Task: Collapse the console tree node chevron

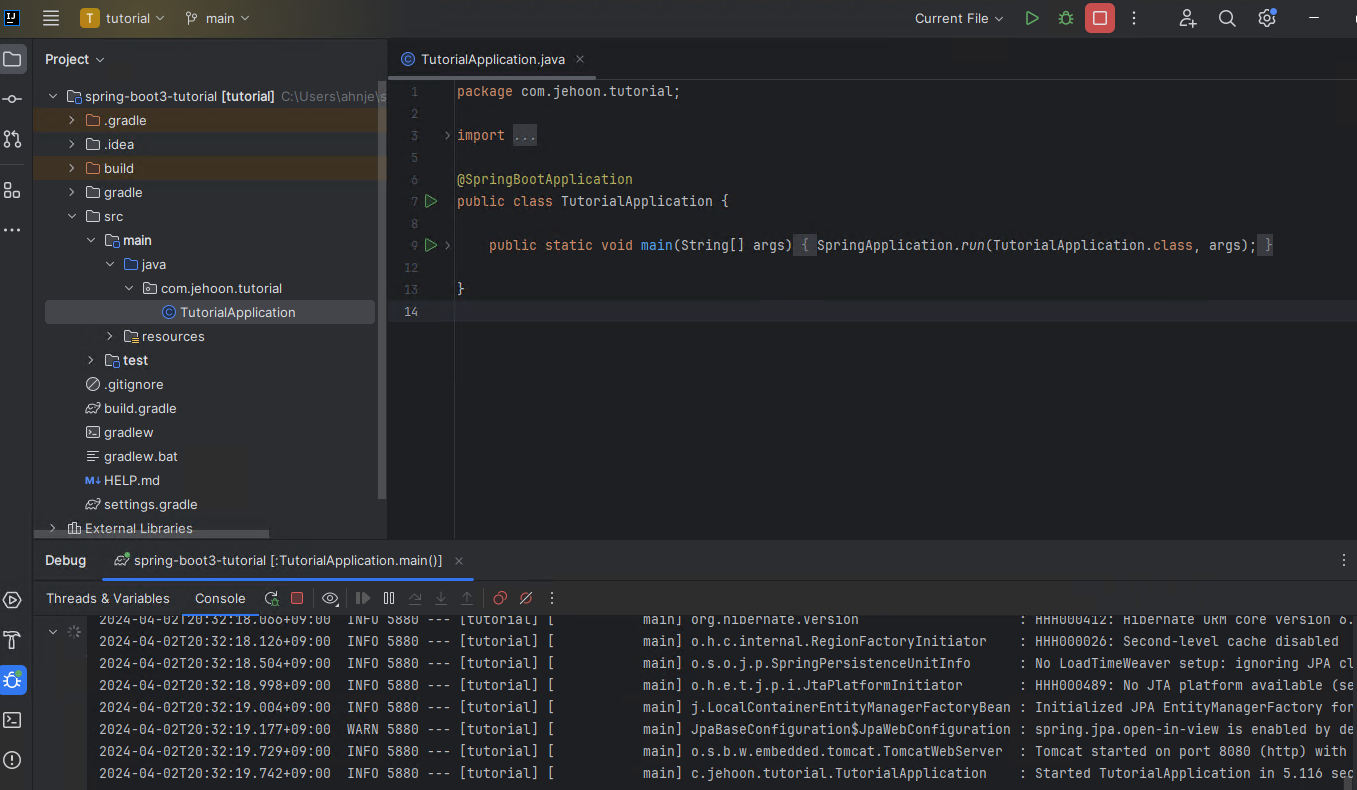Action: click(x=53, y=631)
